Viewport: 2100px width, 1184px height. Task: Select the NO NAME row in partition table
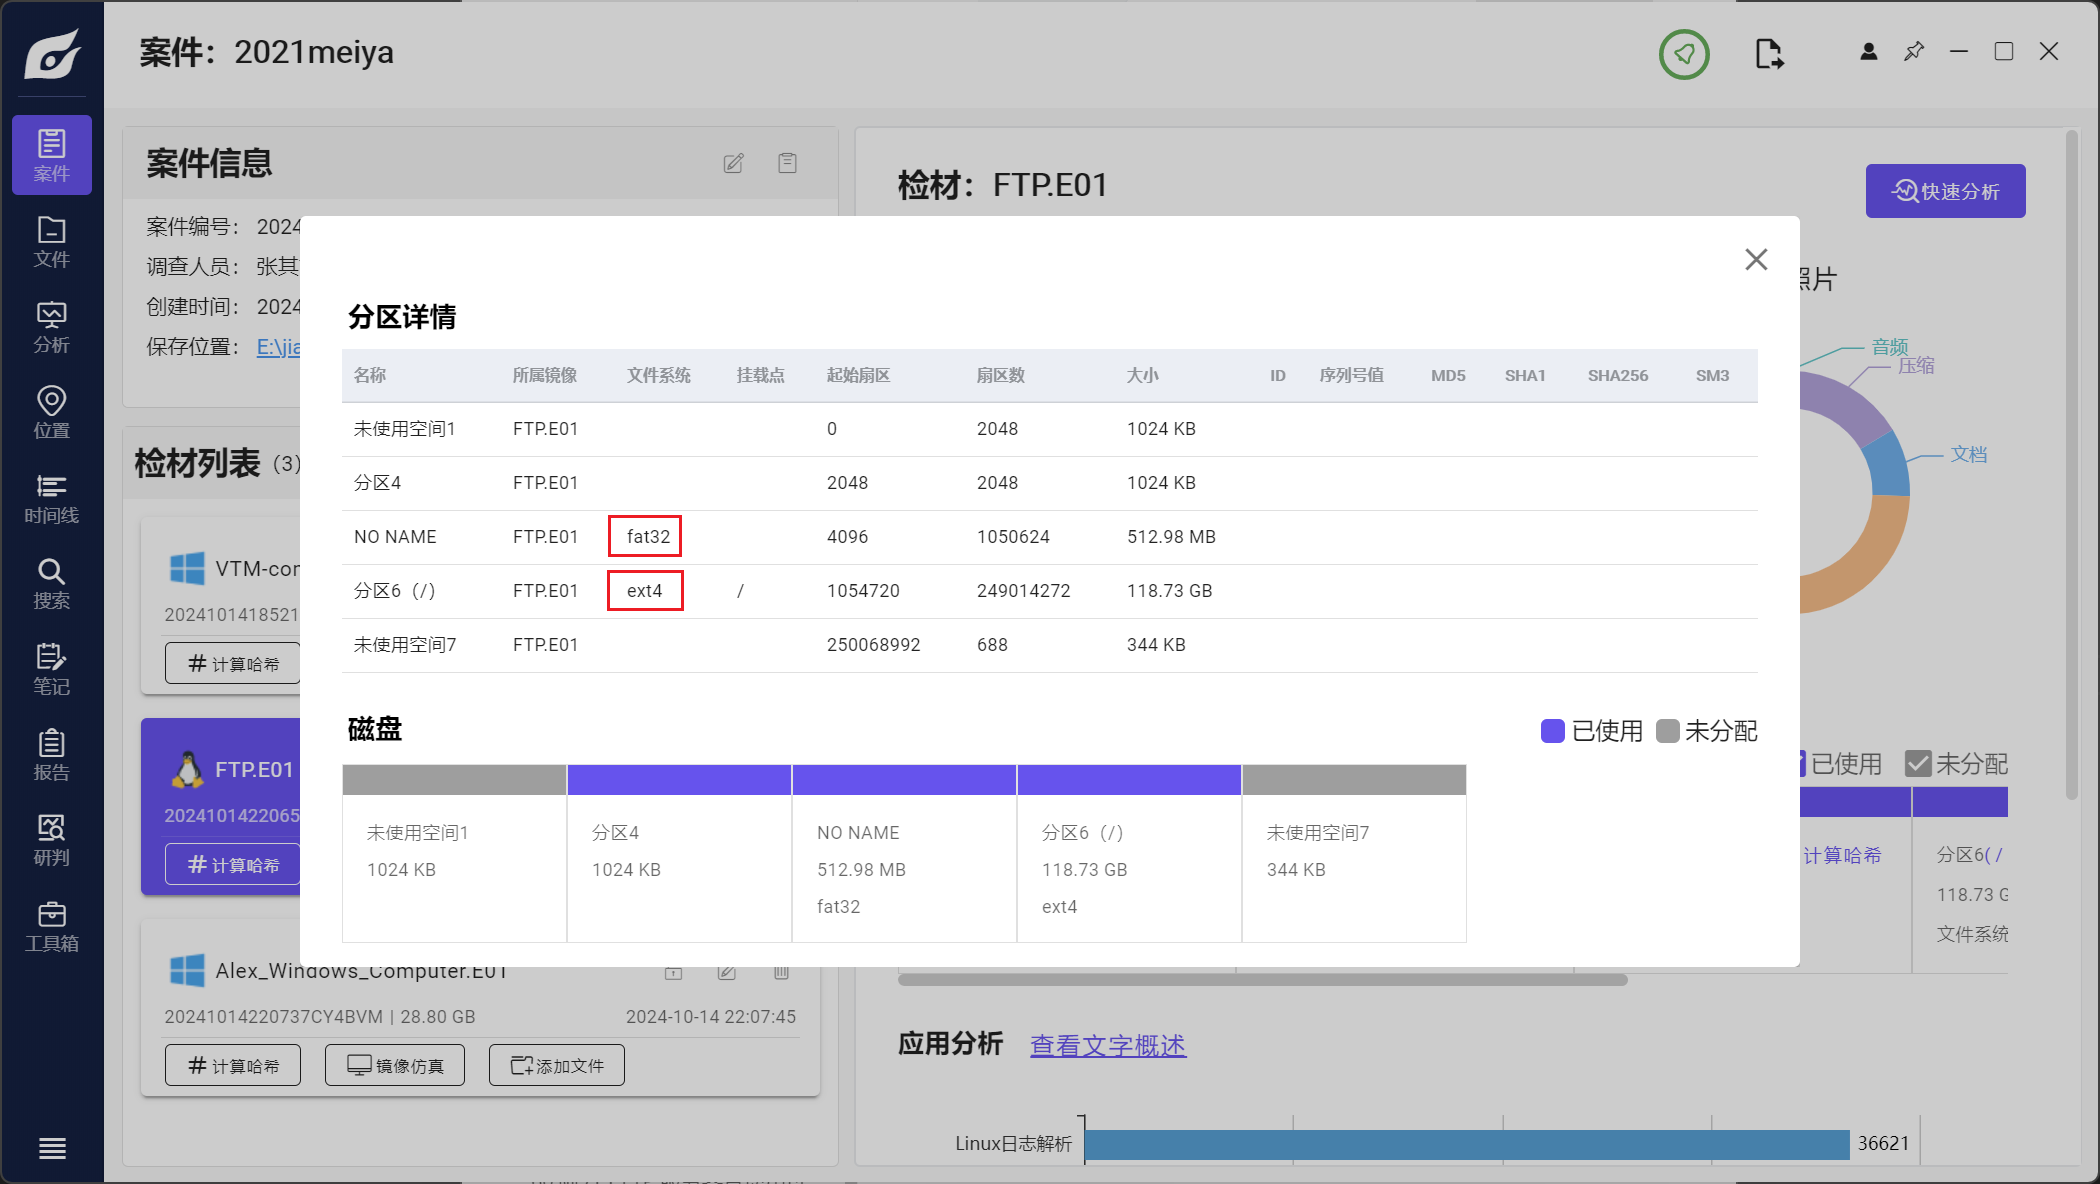tap(1049, 537)
